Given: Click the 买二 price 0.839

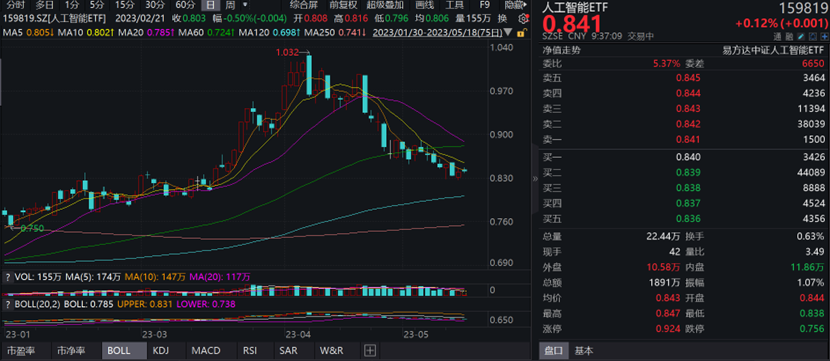Looking at the screenshot, I should tap(688, 173).
